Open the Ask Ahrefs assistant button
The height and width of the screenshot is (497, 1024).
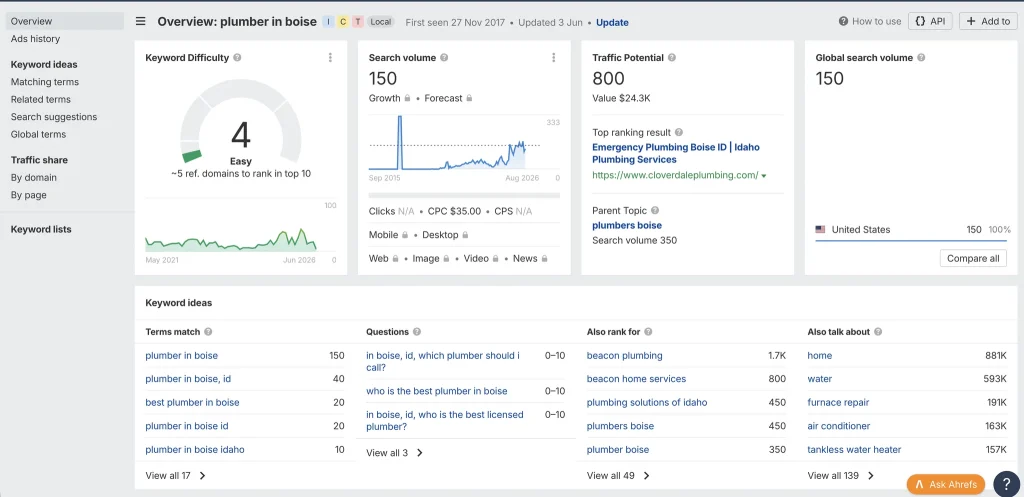tap(946, 484)
